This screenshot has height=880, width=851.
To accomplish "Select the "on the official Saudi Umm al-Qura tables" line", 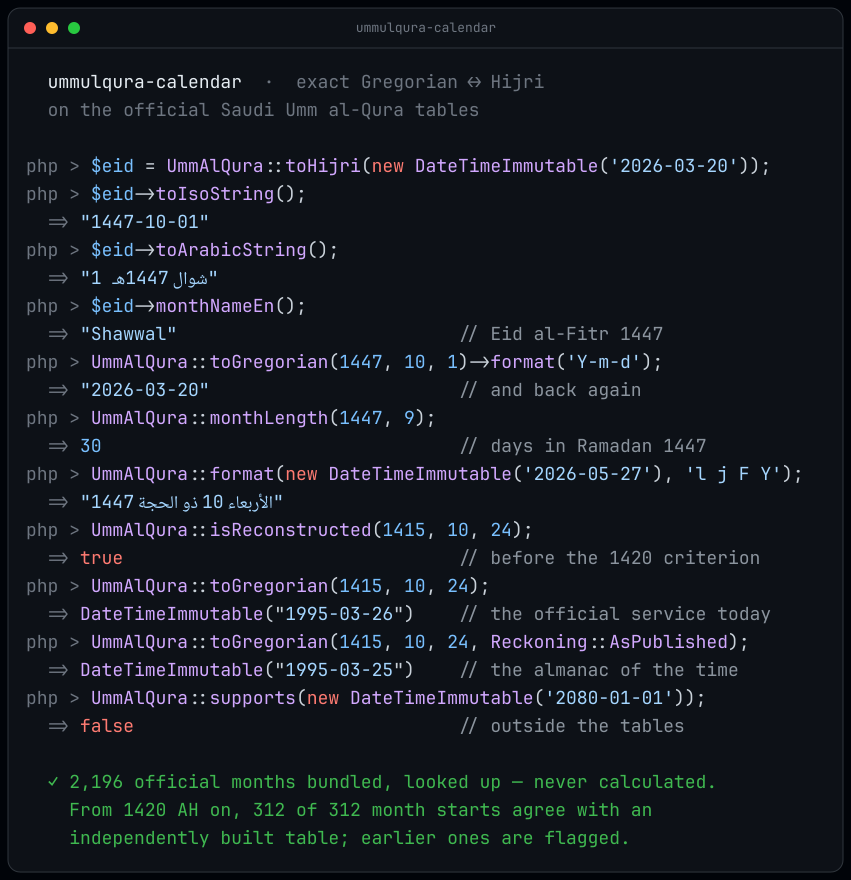I will [263, 110].
